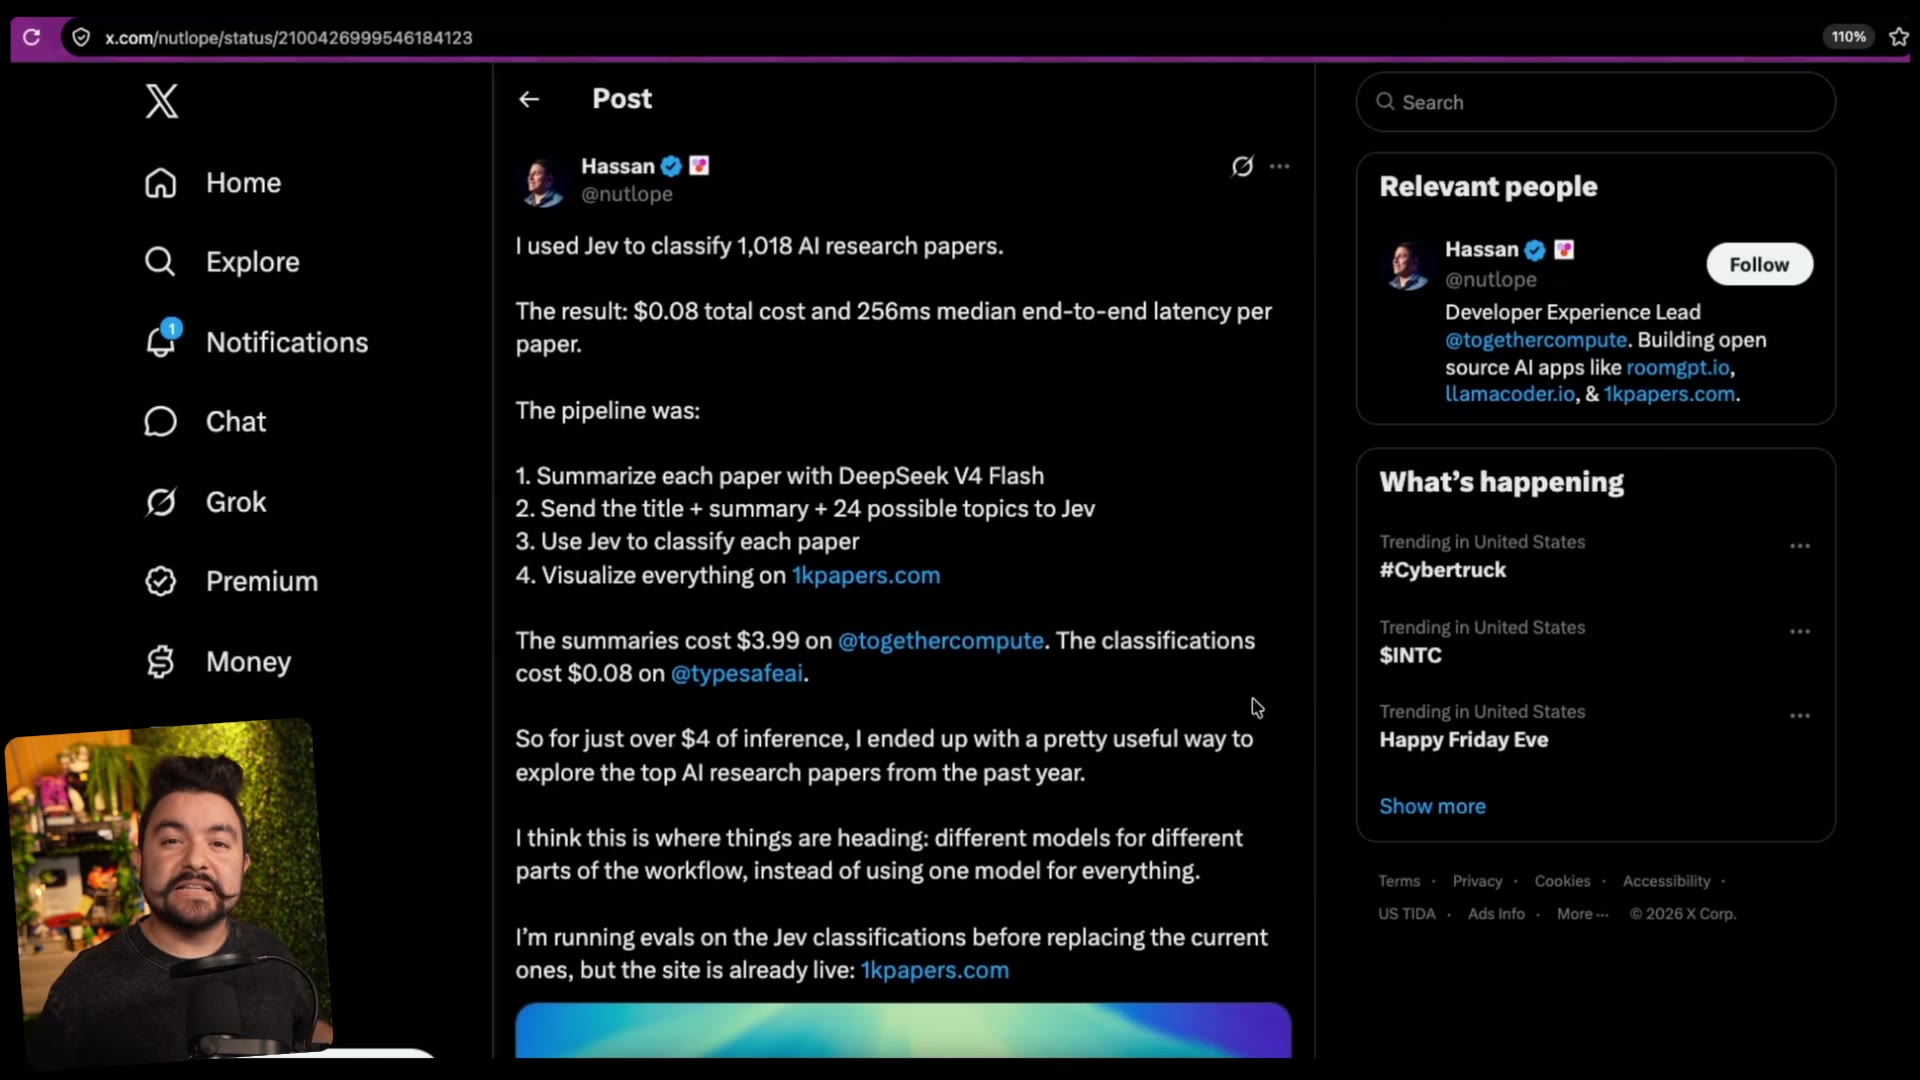
Task: Open the #Cybertruck trending topic
Action: (1443, 570)
